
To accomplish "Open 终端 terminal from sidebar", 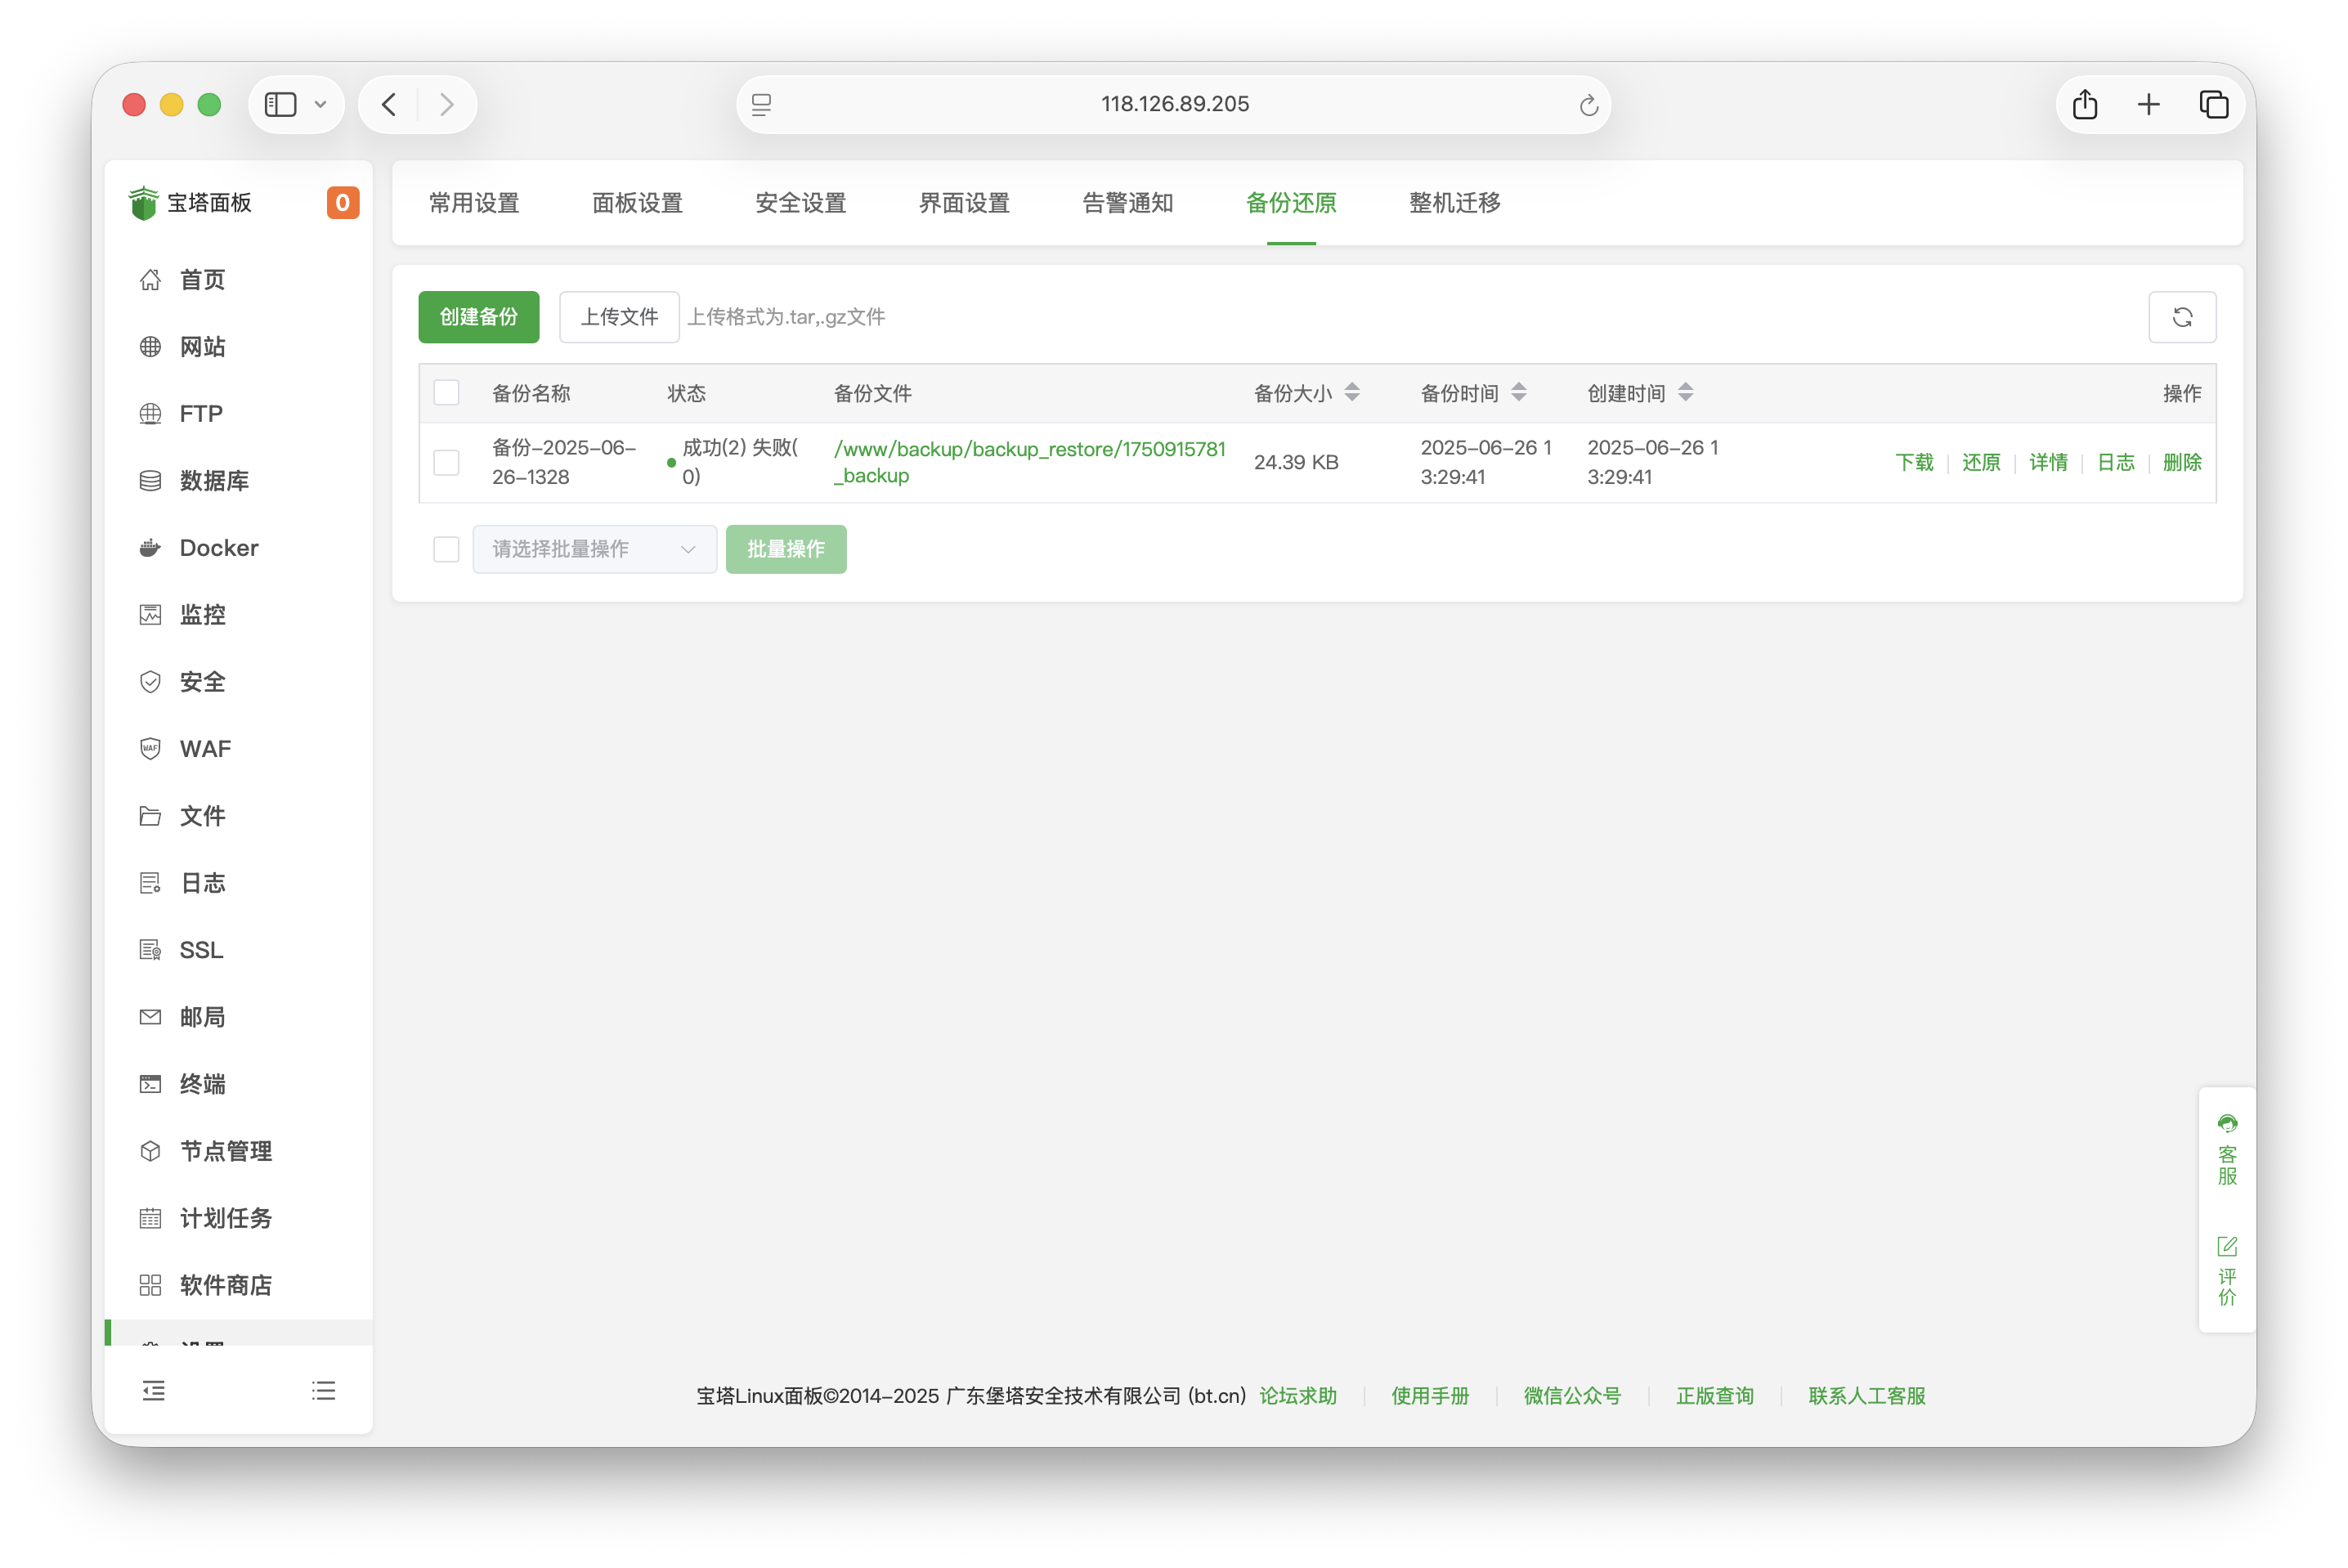I will (201, 1084).
